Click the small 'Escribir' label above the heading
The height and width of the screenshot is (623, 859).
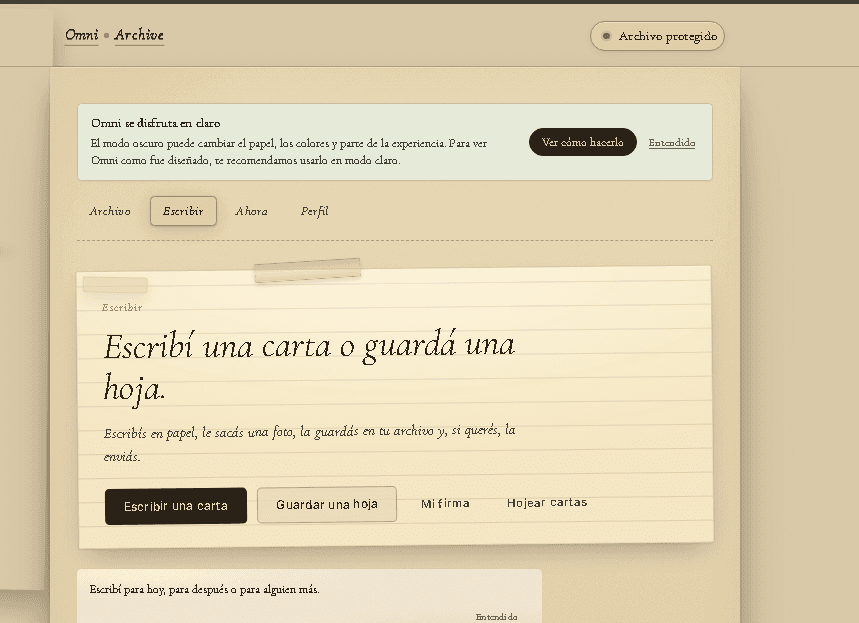(122, 307)
